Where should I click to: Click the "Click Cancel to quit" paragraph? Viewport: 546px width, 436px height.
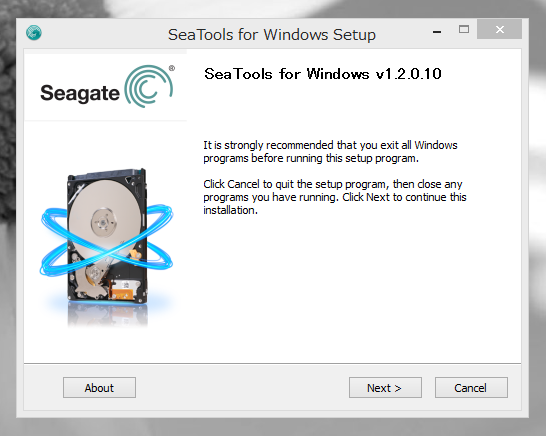(x=335, y=197)
